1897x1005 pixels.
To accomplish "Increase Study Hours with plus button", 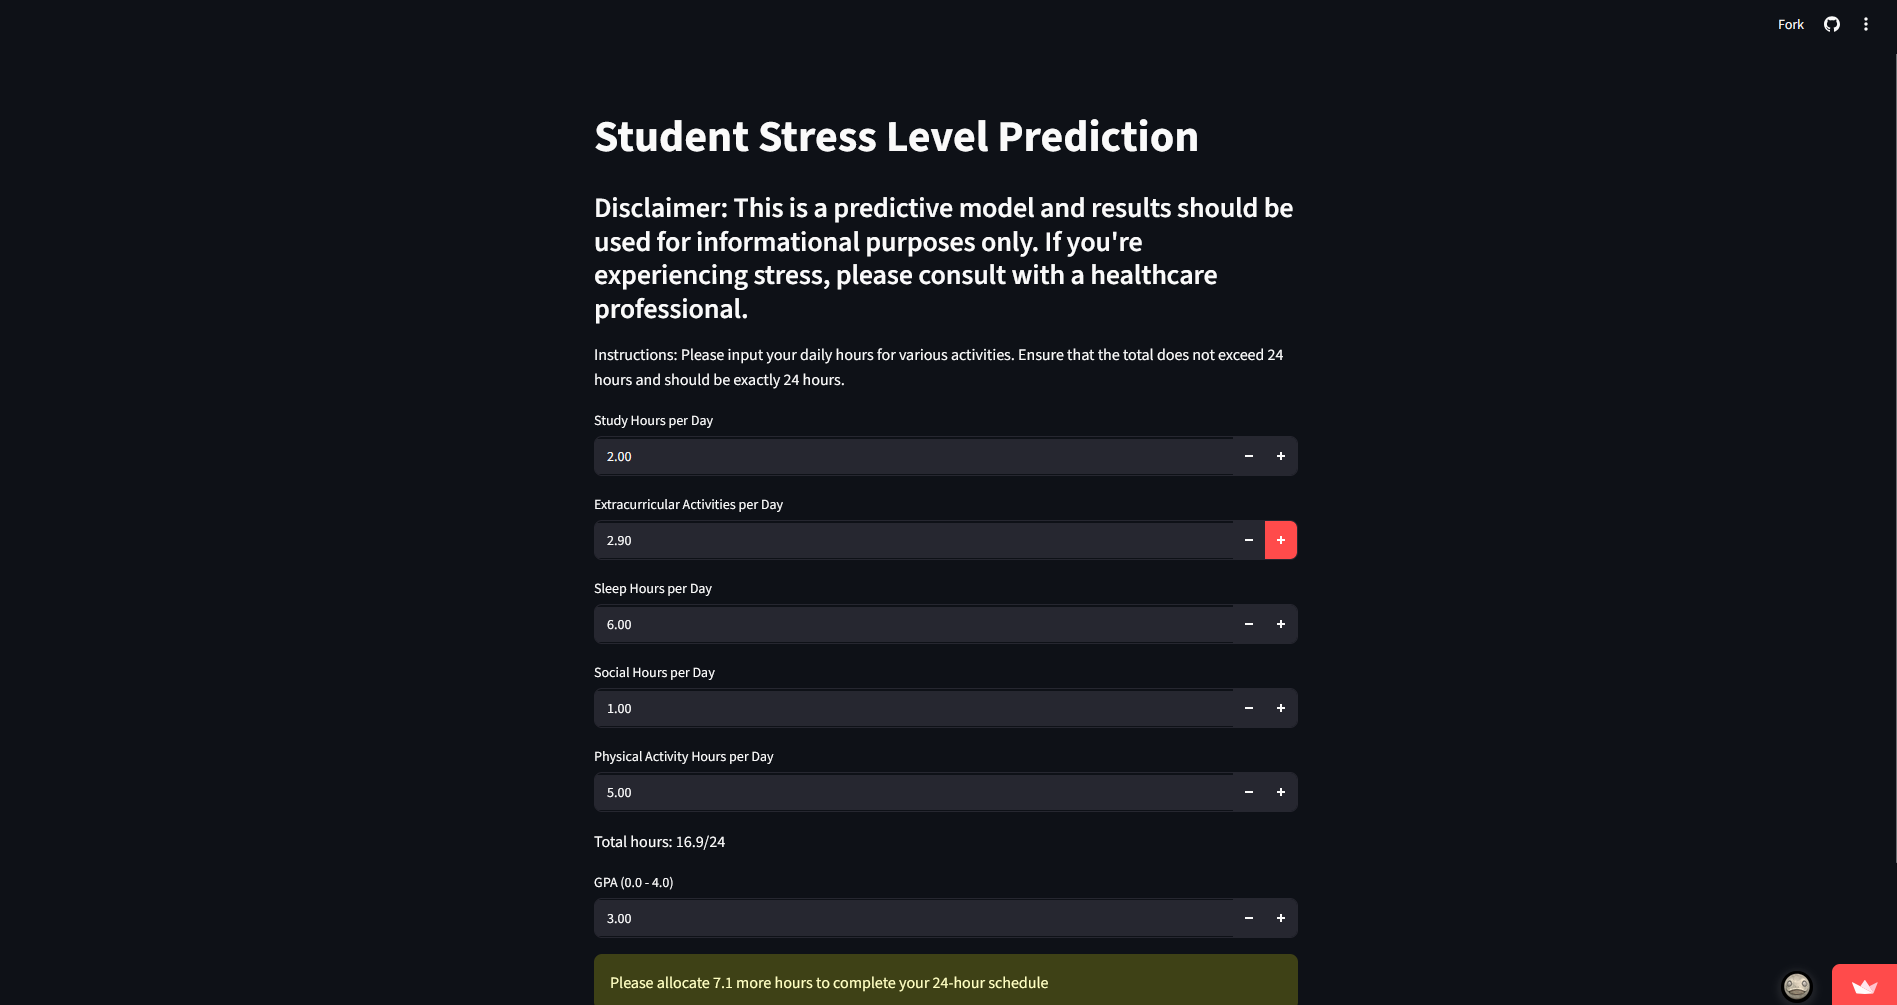I will [1281, 456].
